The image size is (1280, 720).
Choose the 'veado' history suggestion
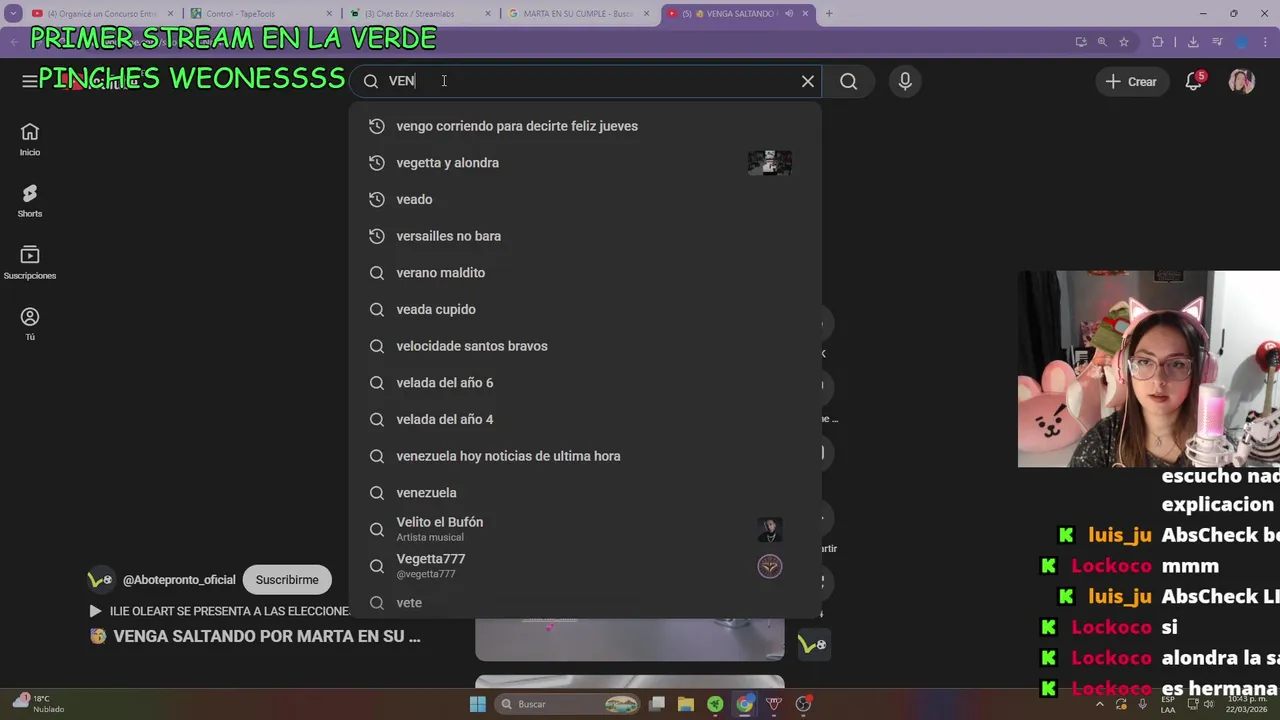tap(585, 199)
